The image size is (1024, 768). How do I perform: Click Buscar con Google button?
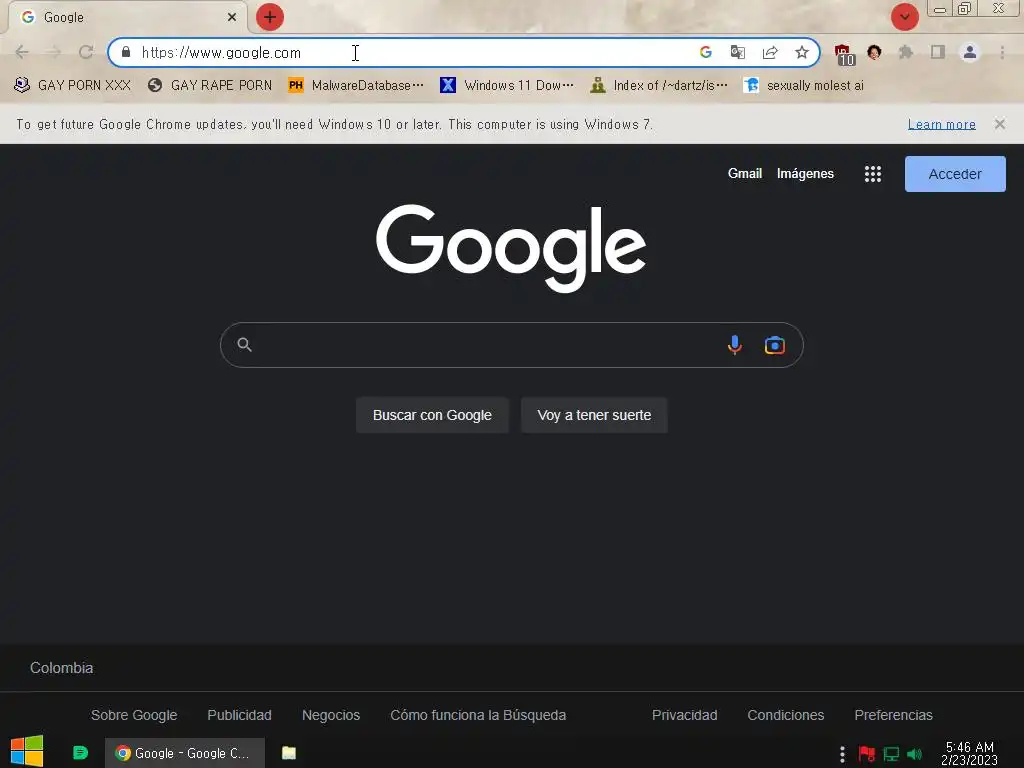pos(432,415)
